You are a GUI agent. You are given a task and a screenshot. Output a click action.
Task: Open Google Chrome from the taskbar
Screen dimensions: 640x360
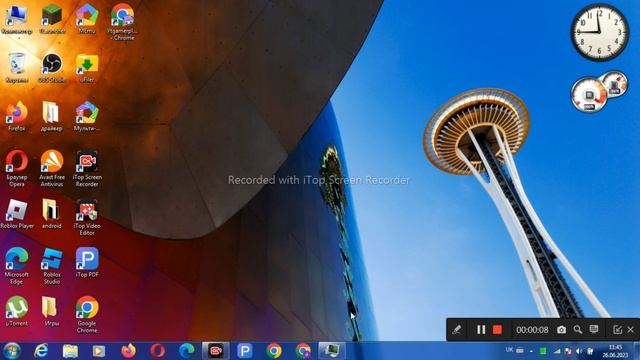pos(274,351)
